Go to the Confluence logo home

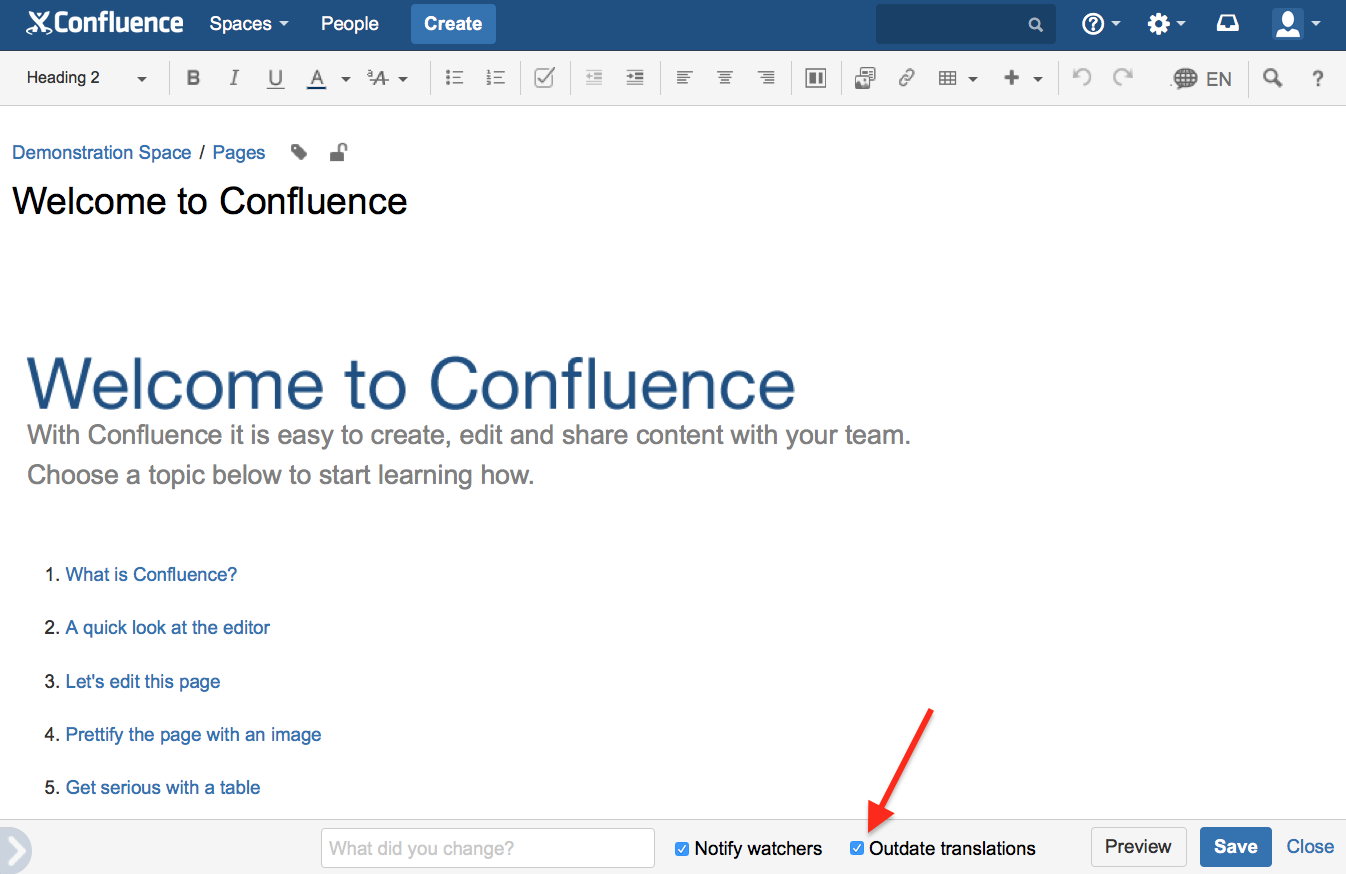(x=105, y=23)
